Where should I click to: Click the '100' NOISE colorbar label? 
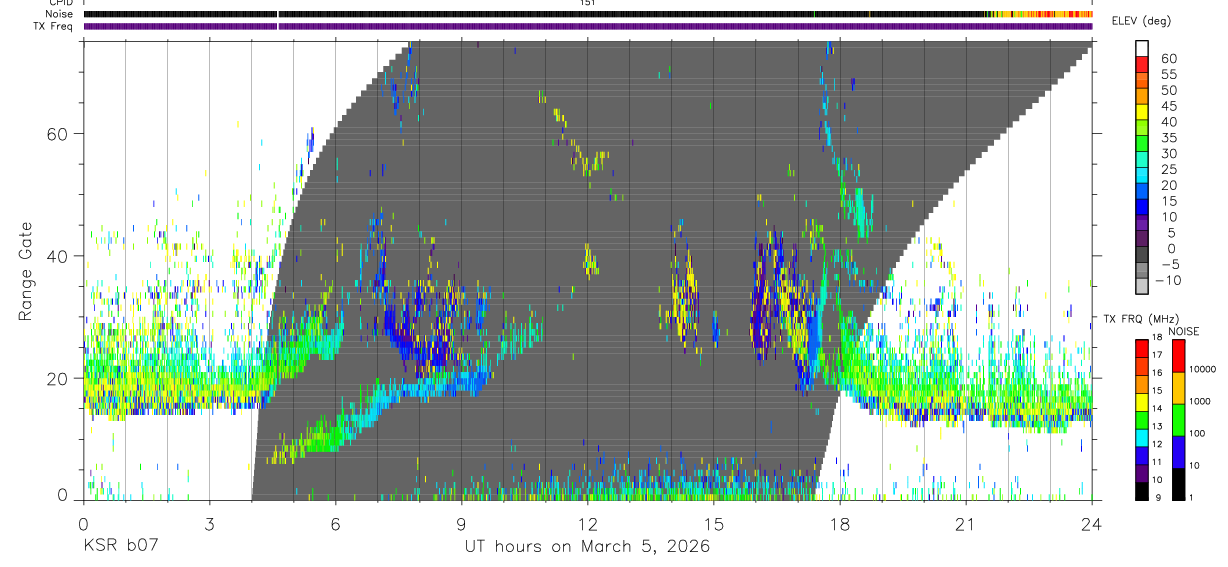click(x=1197, y=433)
